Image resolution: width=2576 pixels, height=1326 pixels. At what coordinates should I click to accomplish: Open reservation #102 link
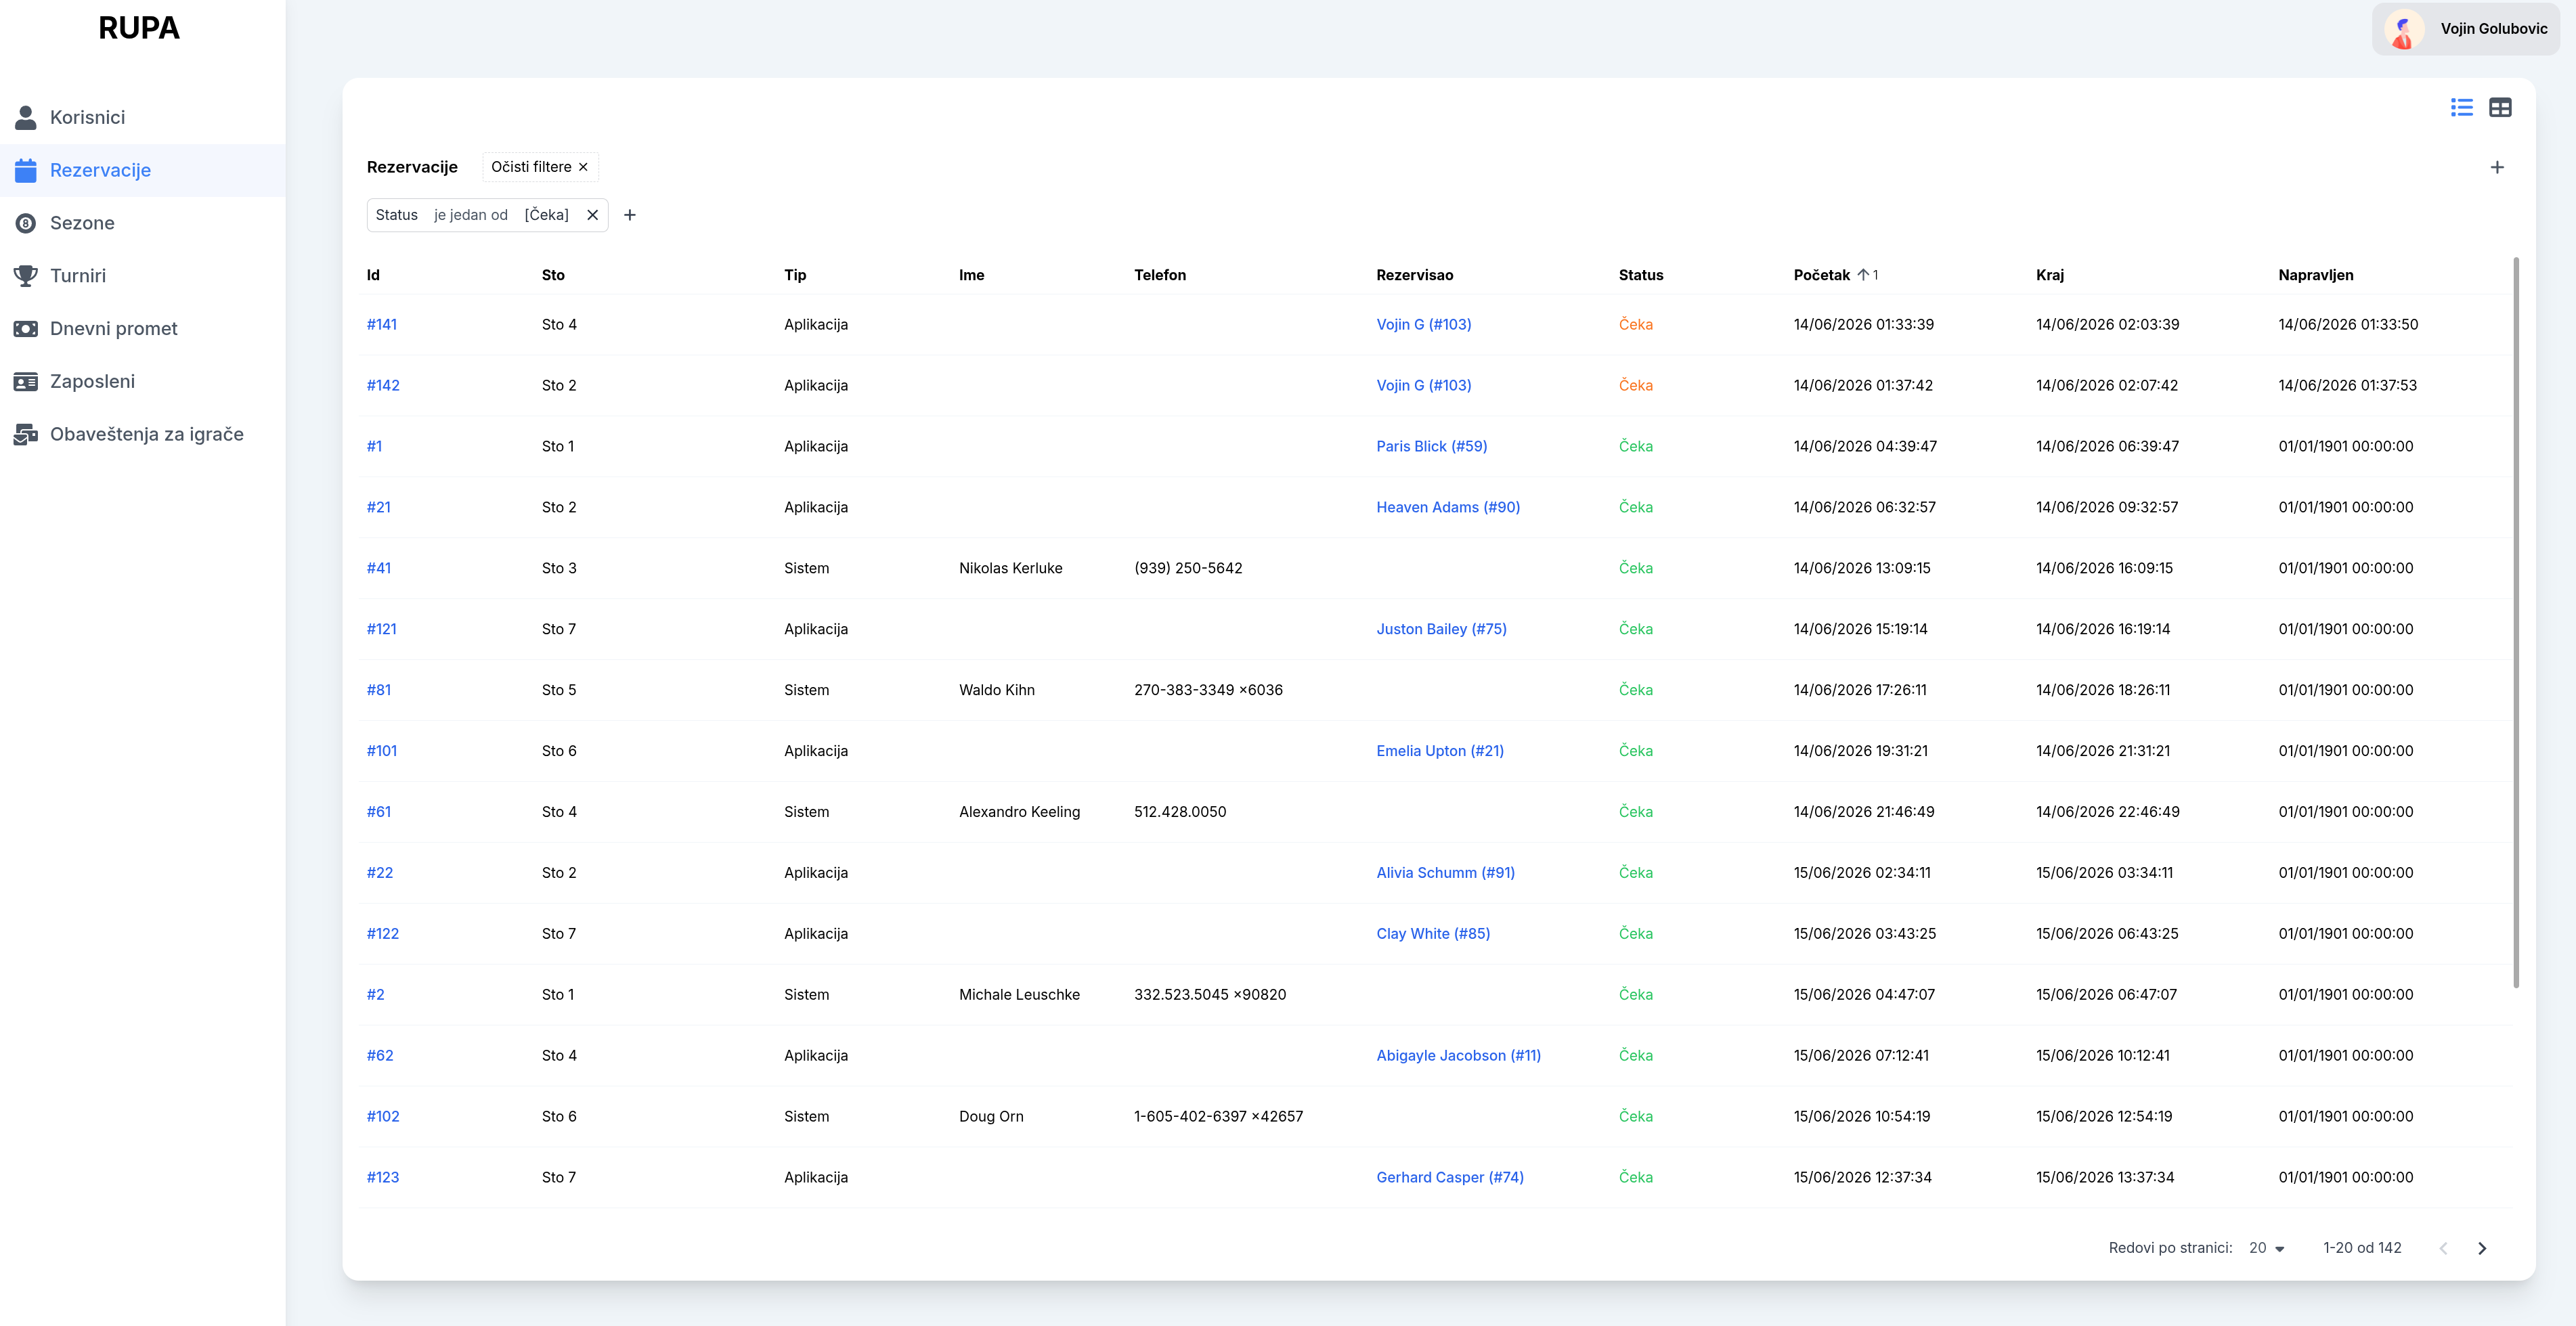click(383, 1117)
